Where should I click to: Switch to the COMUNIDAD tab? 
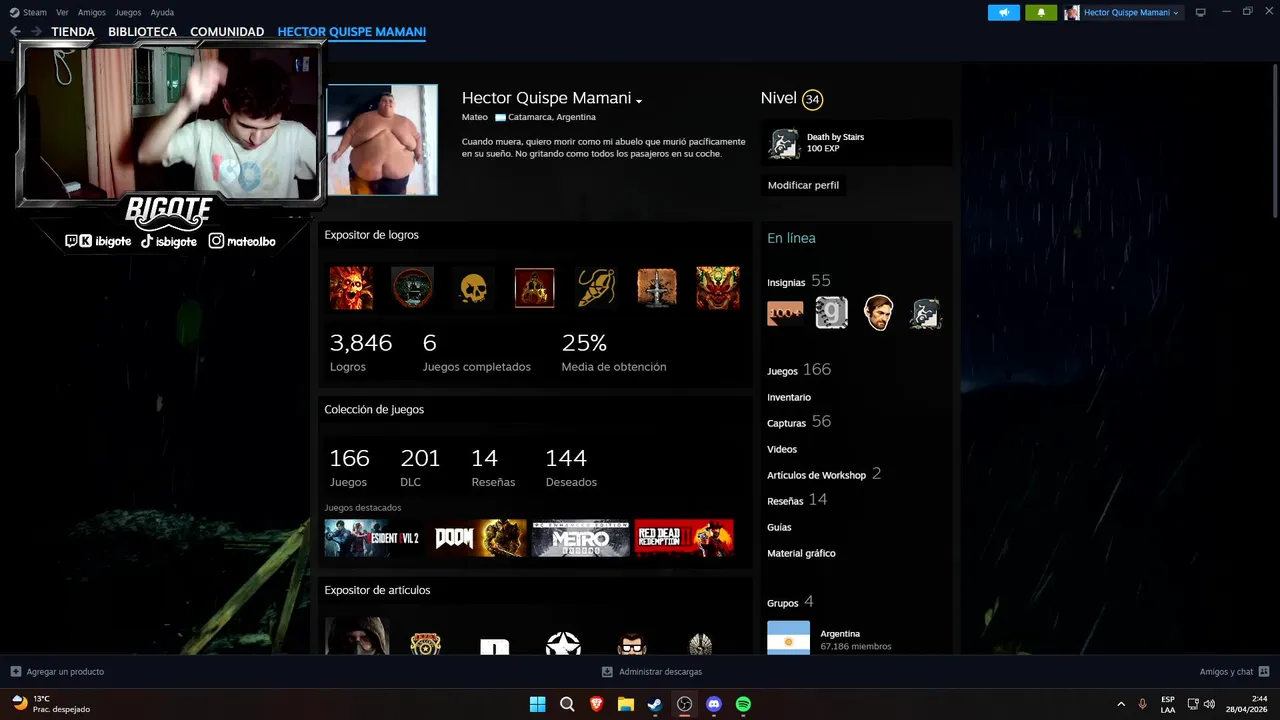coord(227,32)
